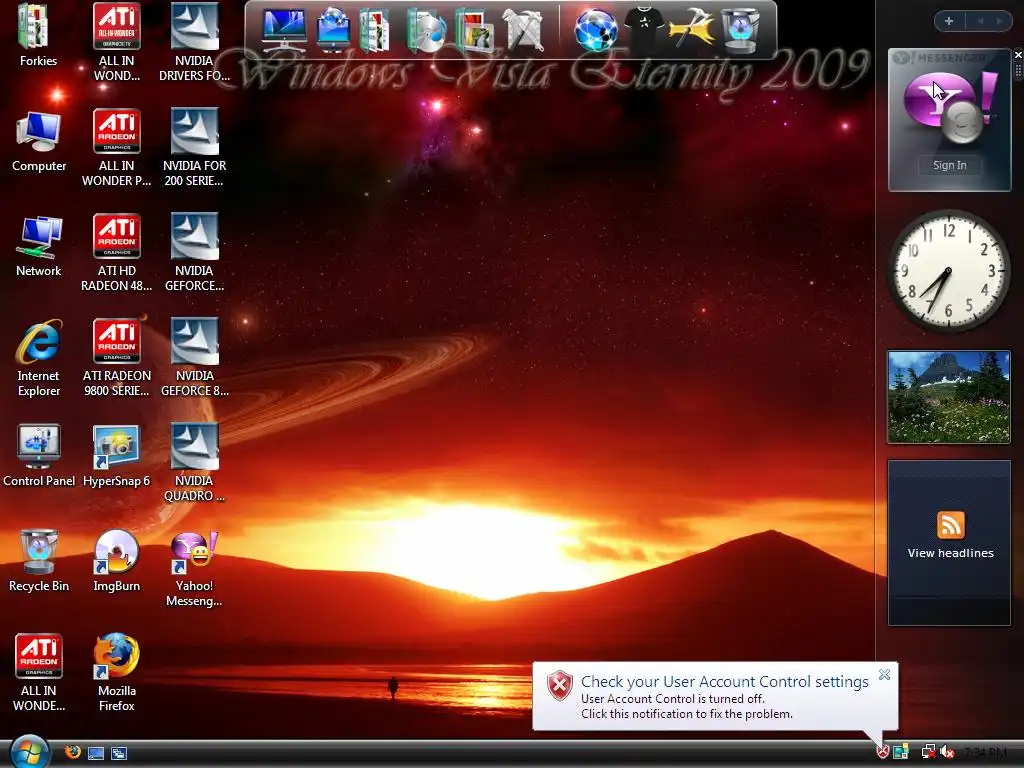Image resolution: width=1024 pixels, height=768 pixels.
Task: Launch Yahoo! Messenger desktop shortcut
Action: pos(194,568)
